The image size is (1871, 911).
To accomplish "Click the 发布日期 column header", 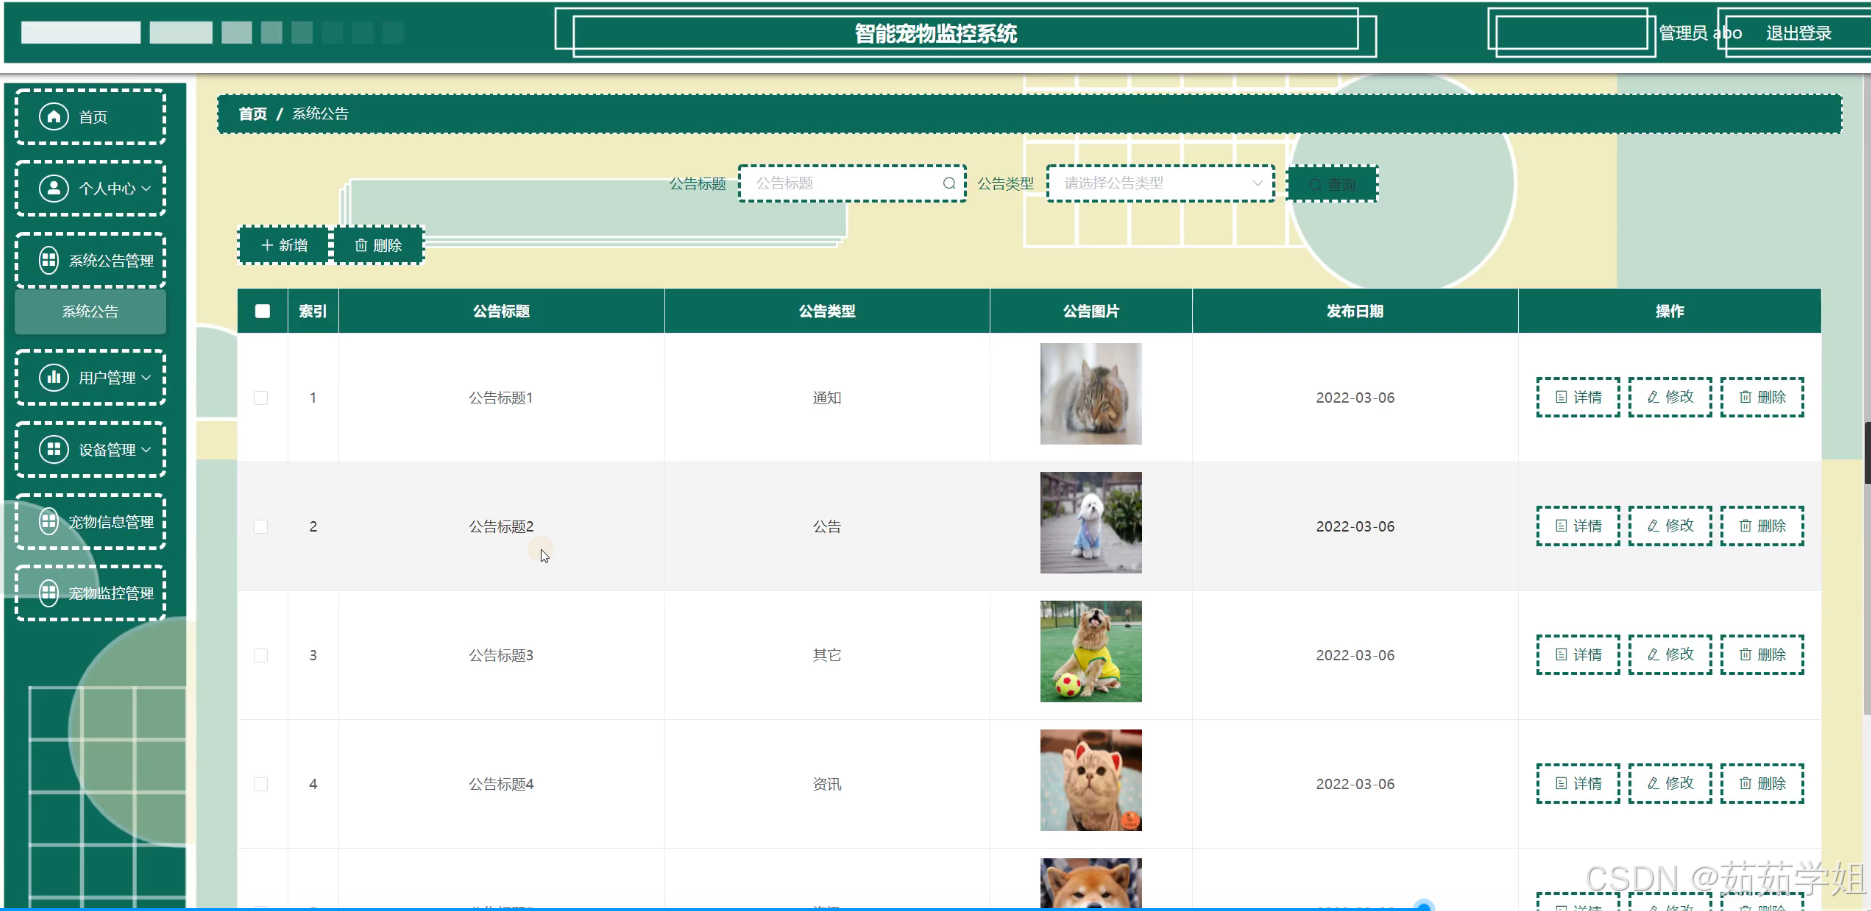I will tap(1355, 311).
